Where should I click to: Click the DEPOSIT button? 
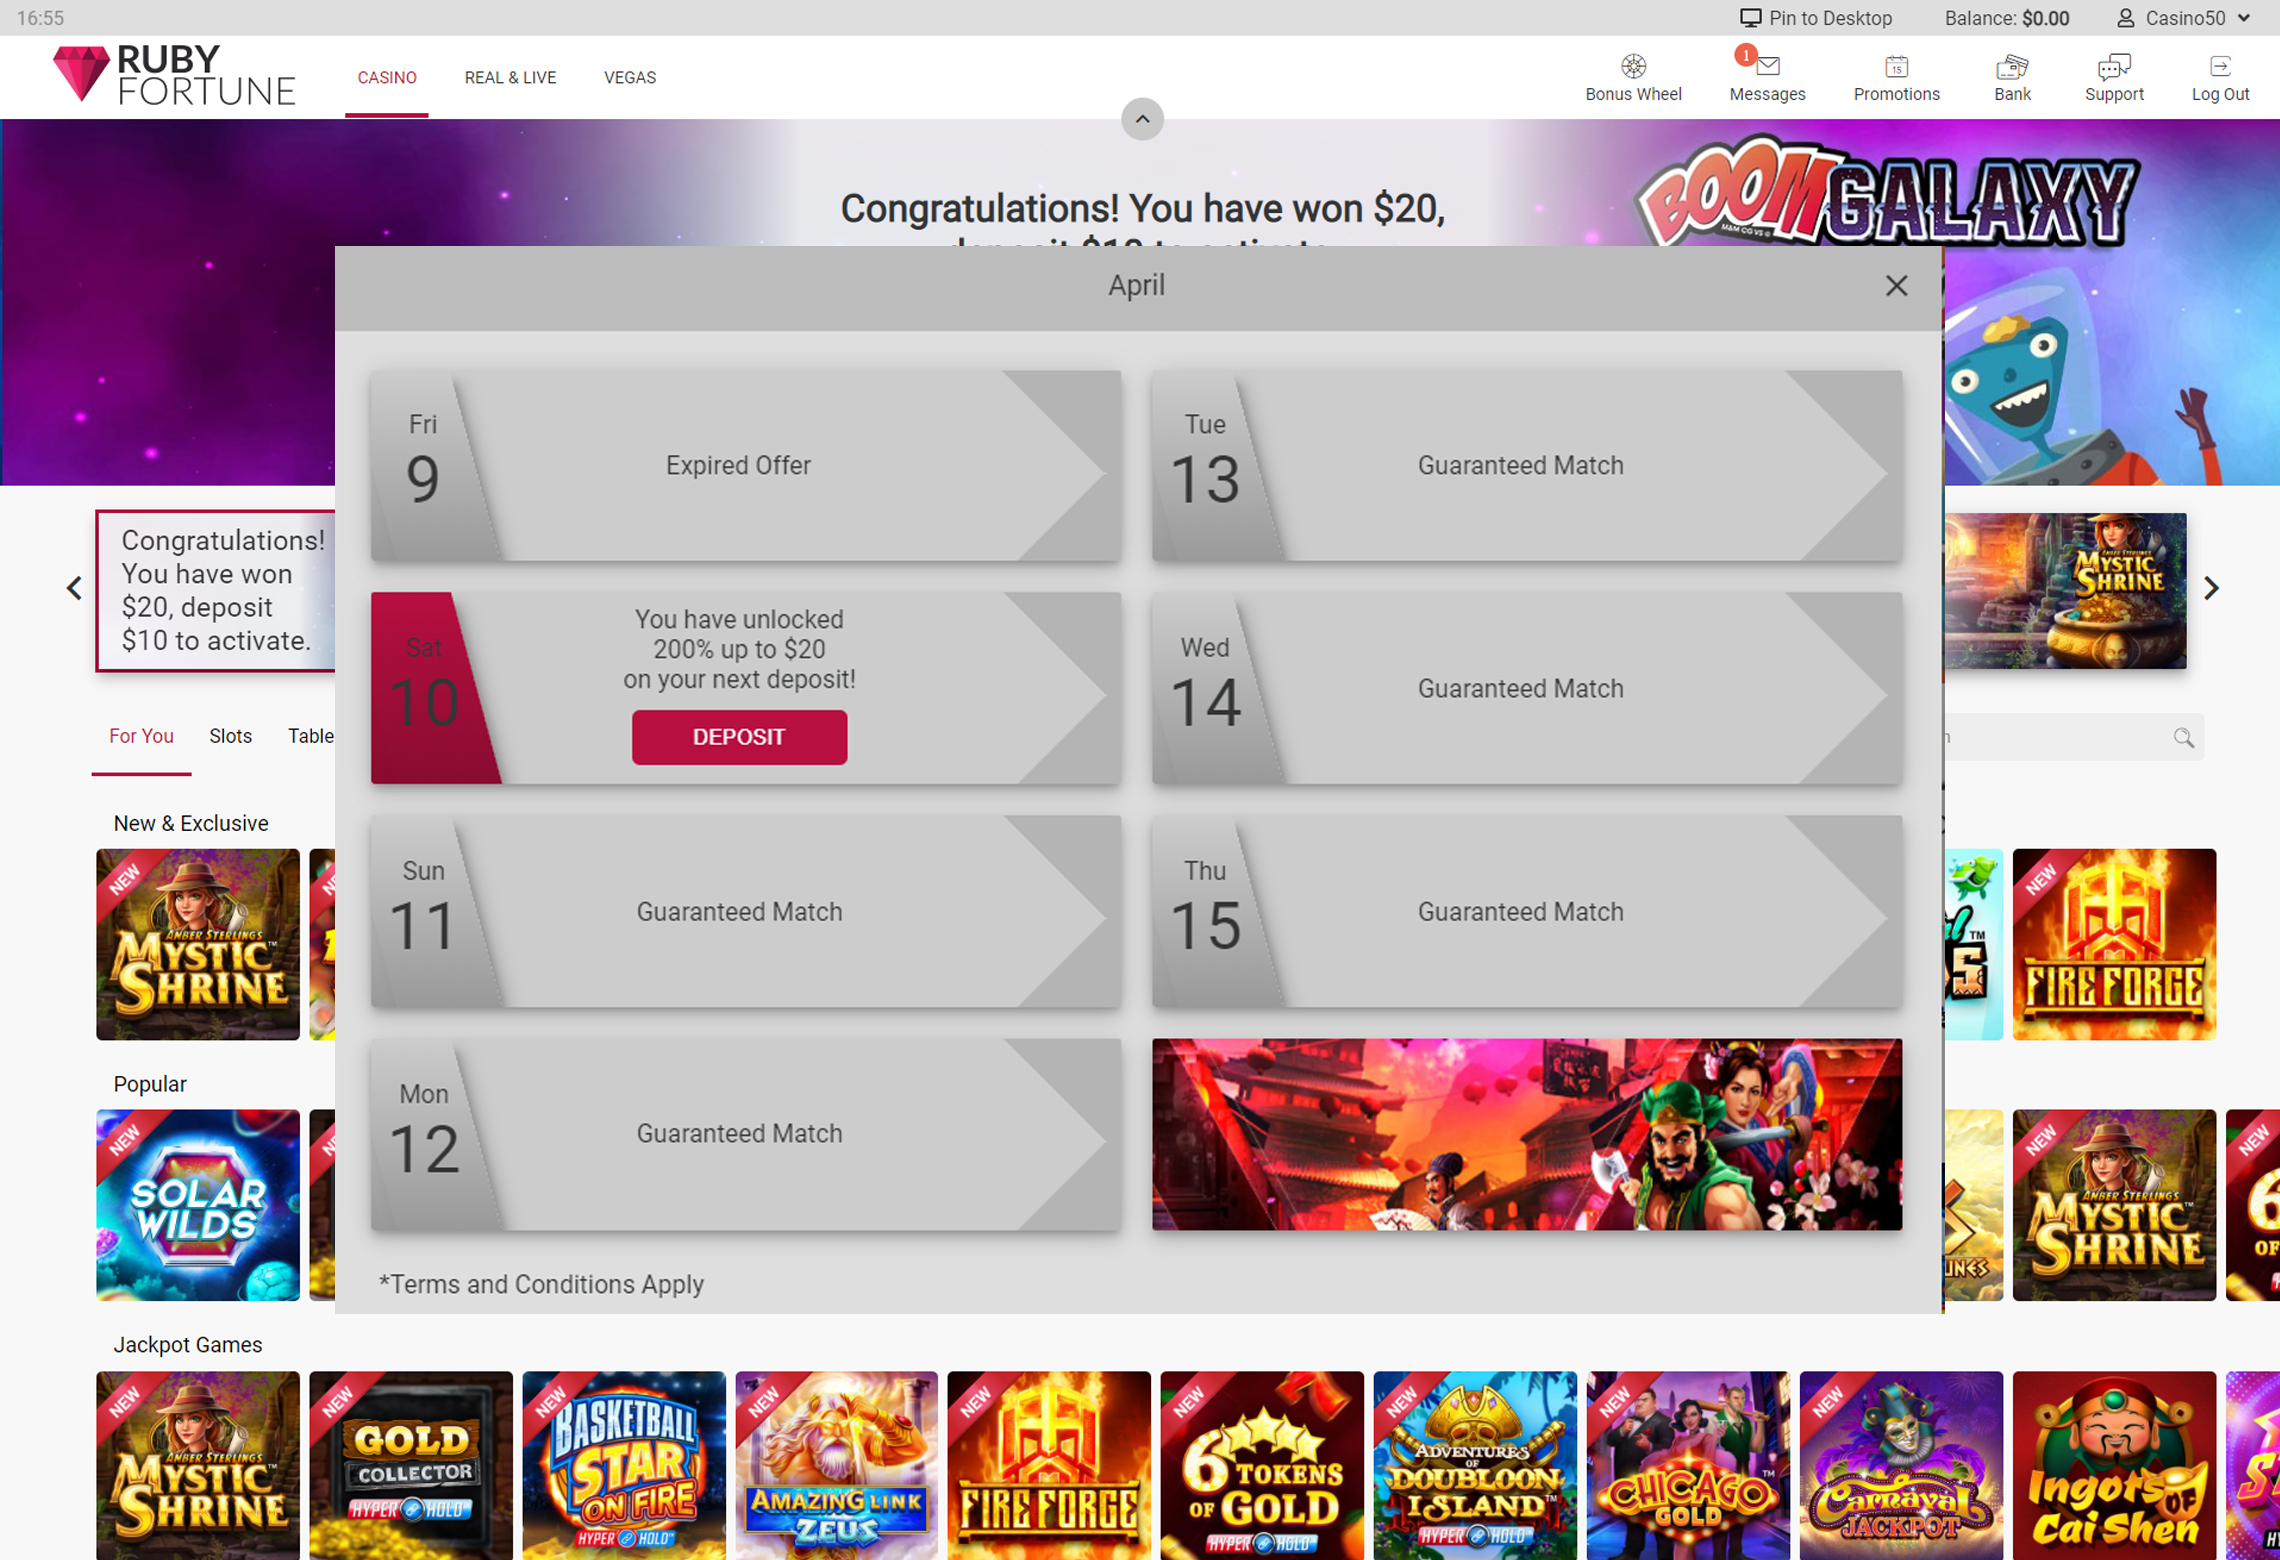pyautogui.click(x=739, y=737)
